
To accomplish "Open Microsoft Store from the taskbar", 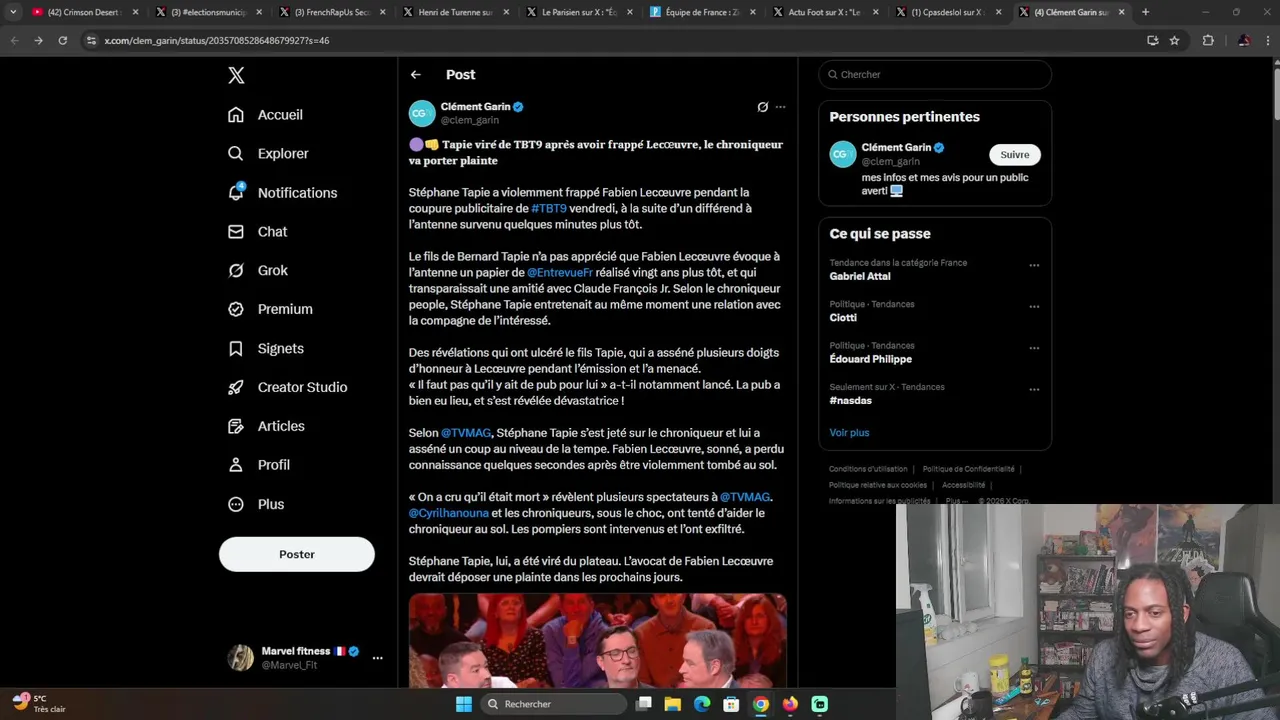I will 731,704.
